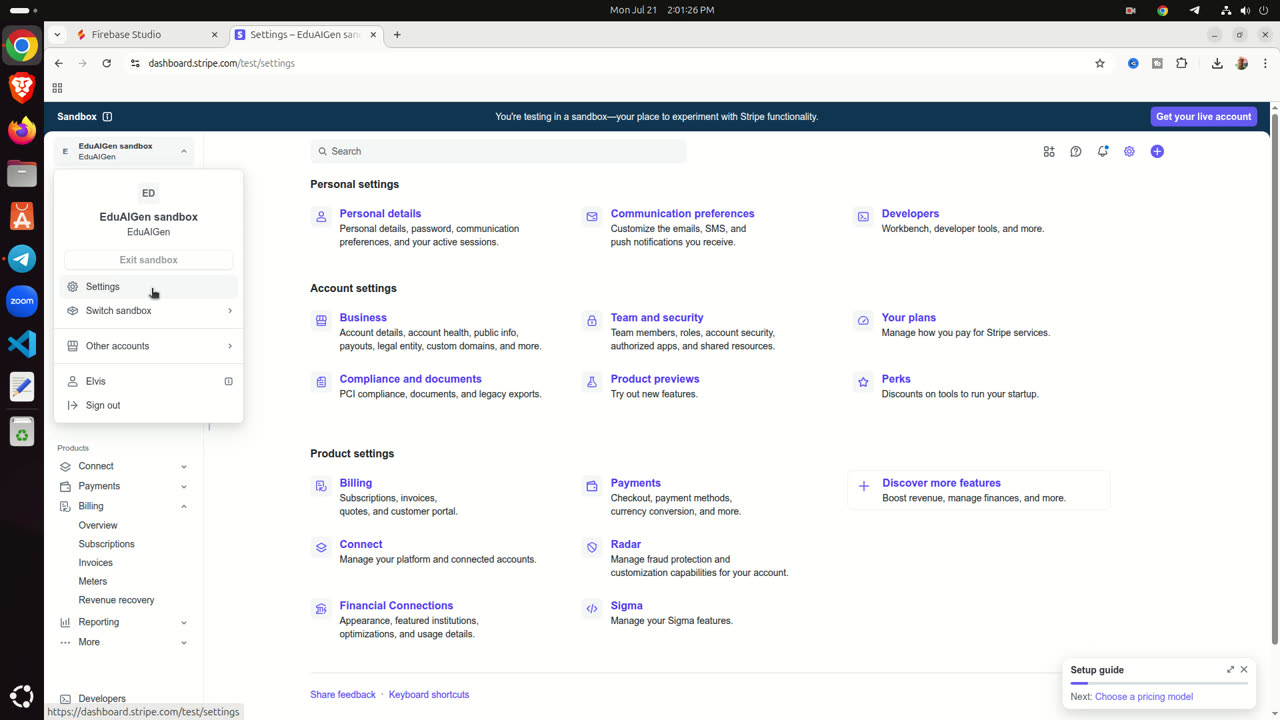Open Billing Overview in the sidebar

click(x=98, y=525)
